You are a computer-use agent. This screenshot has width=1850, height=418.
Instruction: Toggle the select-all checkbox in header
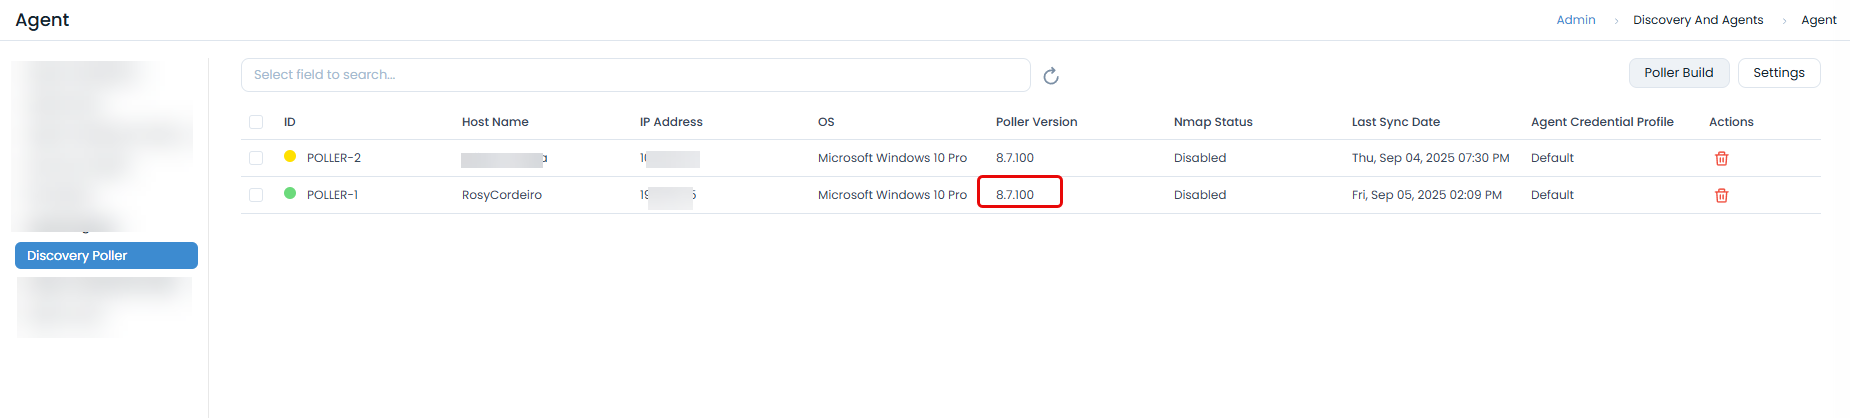[256, 122]
